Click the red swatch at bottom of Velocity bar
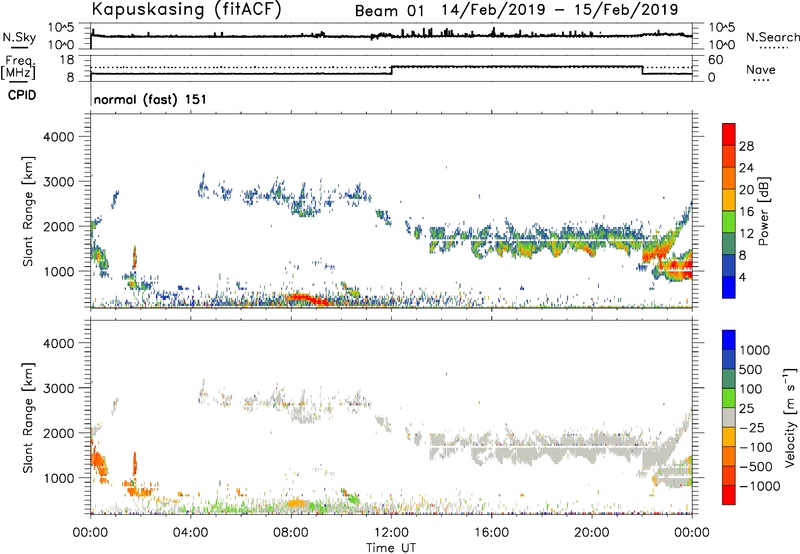This screenshot has width=800, height=554. [x=729, y=495]
